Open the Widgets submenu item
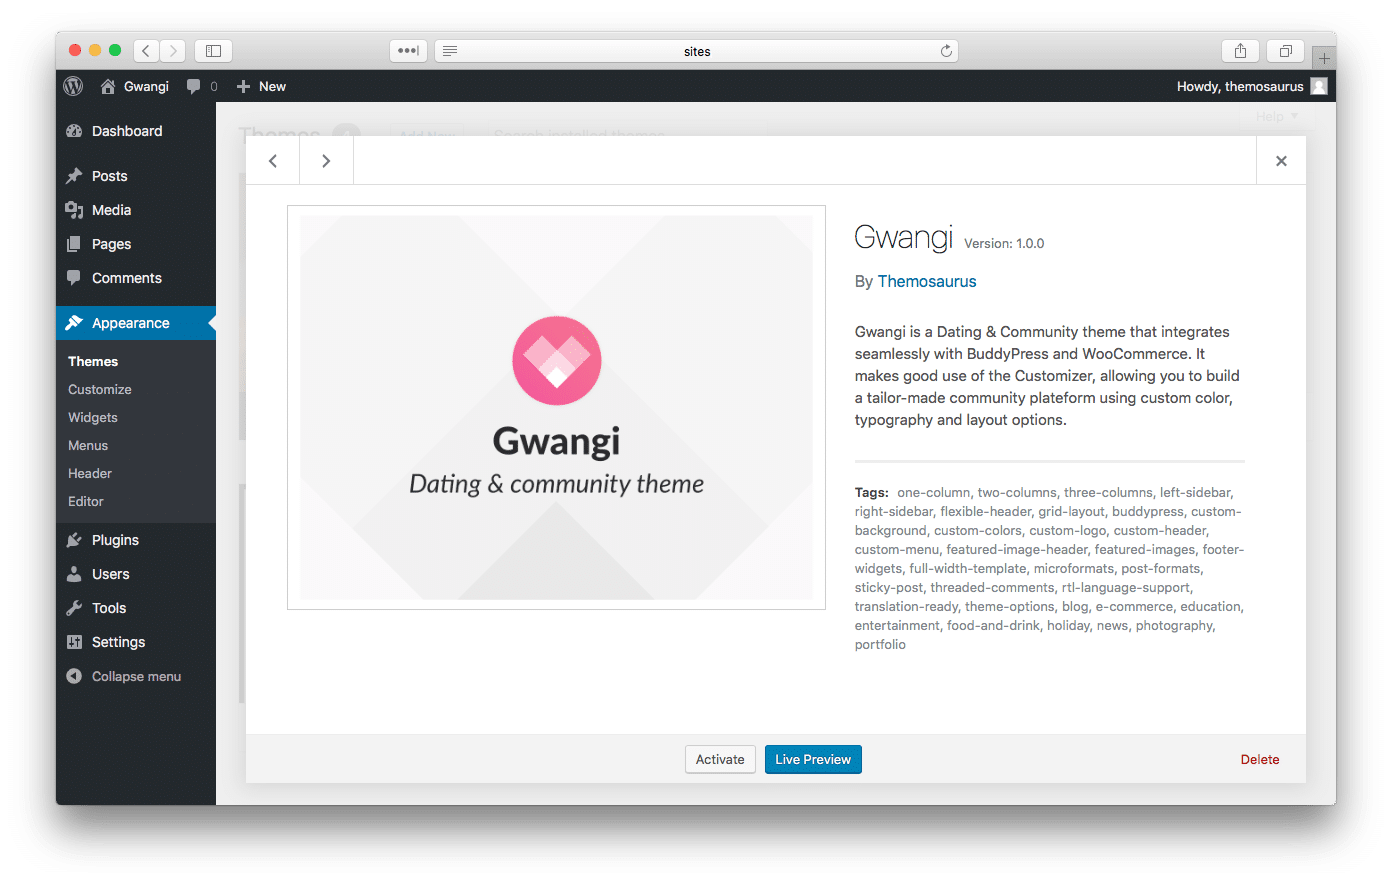 point(93,417)
